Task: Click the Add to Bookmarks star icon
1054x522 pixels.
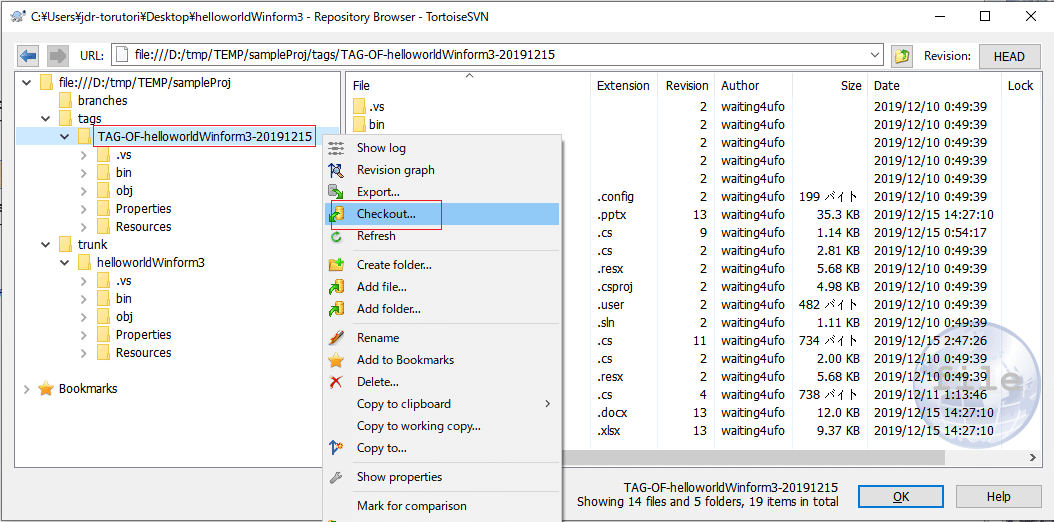Action: pos(336,360)
